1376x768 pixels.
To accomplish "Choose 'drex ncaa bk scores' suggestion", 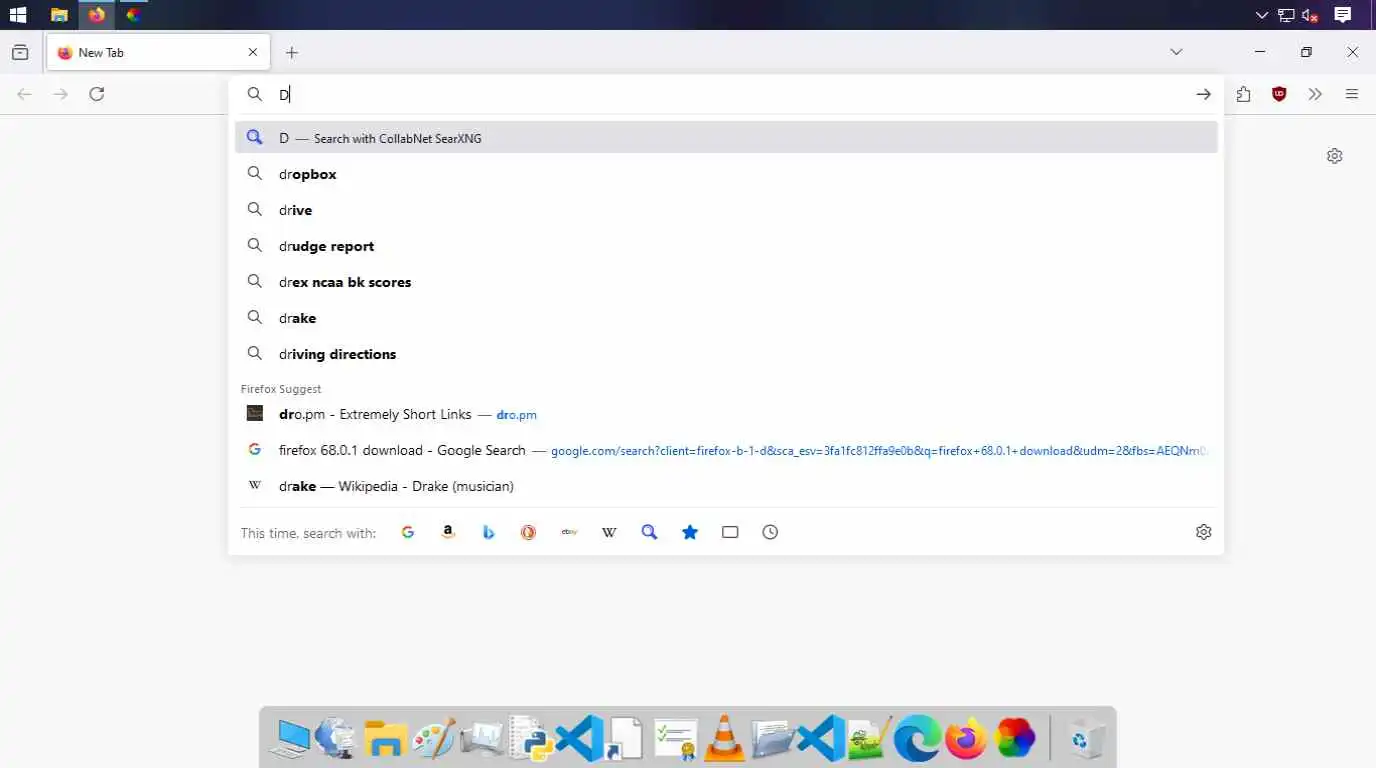I will point(726,282).
